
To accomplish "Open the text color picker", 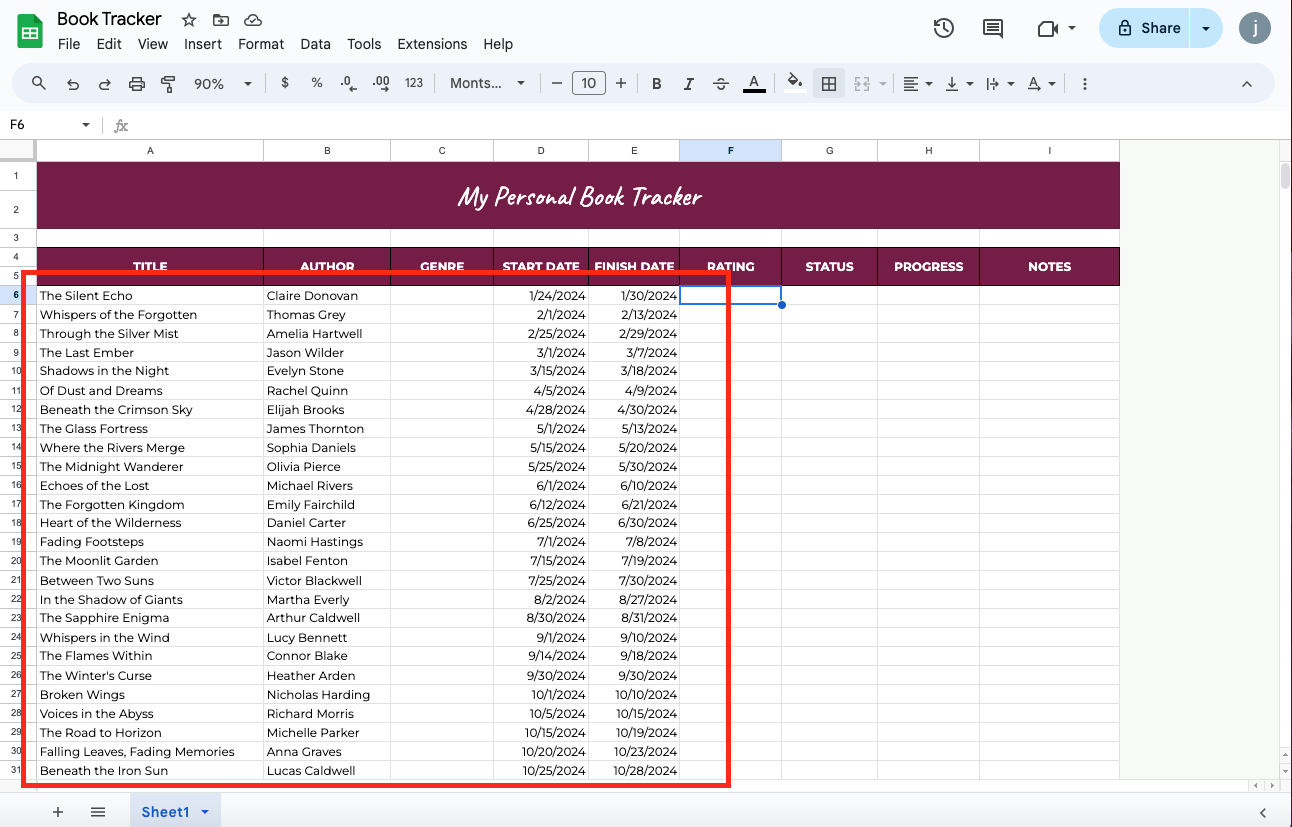I will [754, 83].
